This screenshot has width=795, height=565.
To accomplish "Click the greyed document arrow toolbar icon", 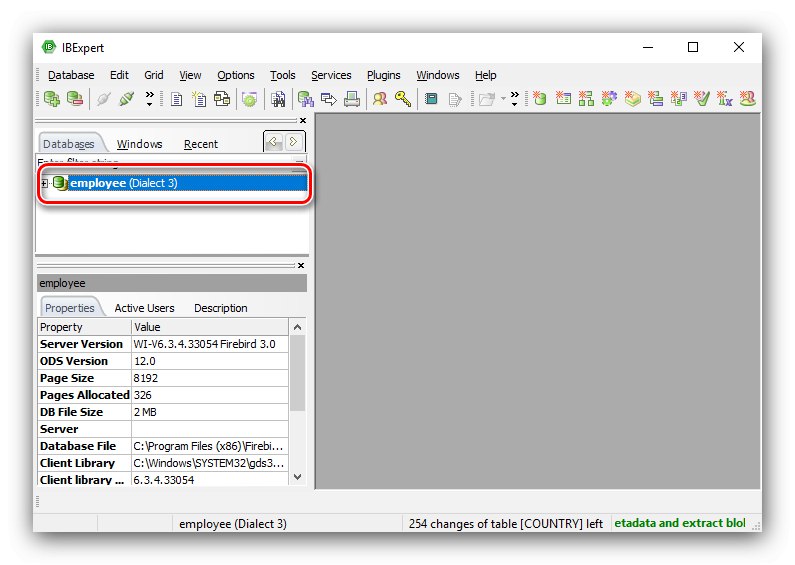I will 455,98.
